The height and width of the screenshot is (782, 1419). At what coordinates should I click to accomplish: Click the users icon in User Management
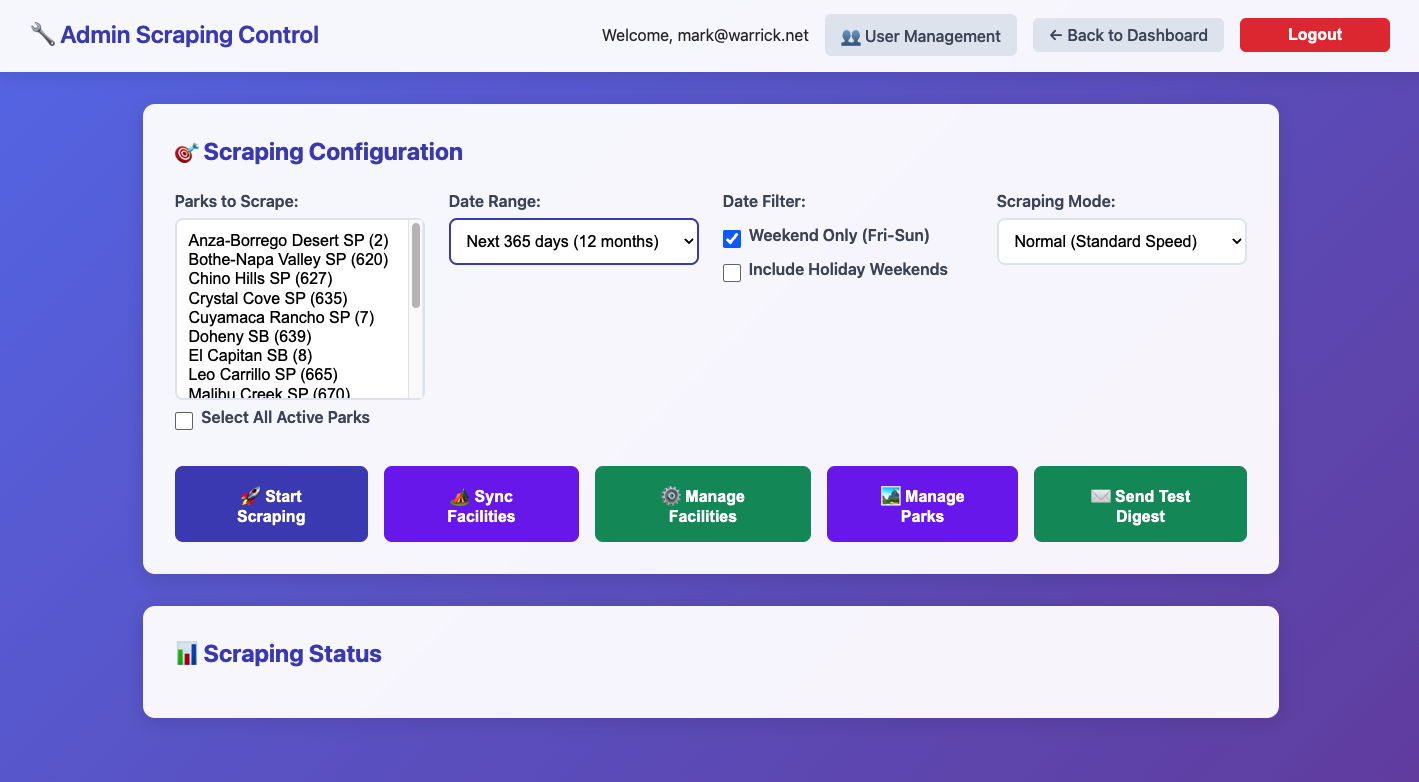pyautogui.click(x=851, y=37)
